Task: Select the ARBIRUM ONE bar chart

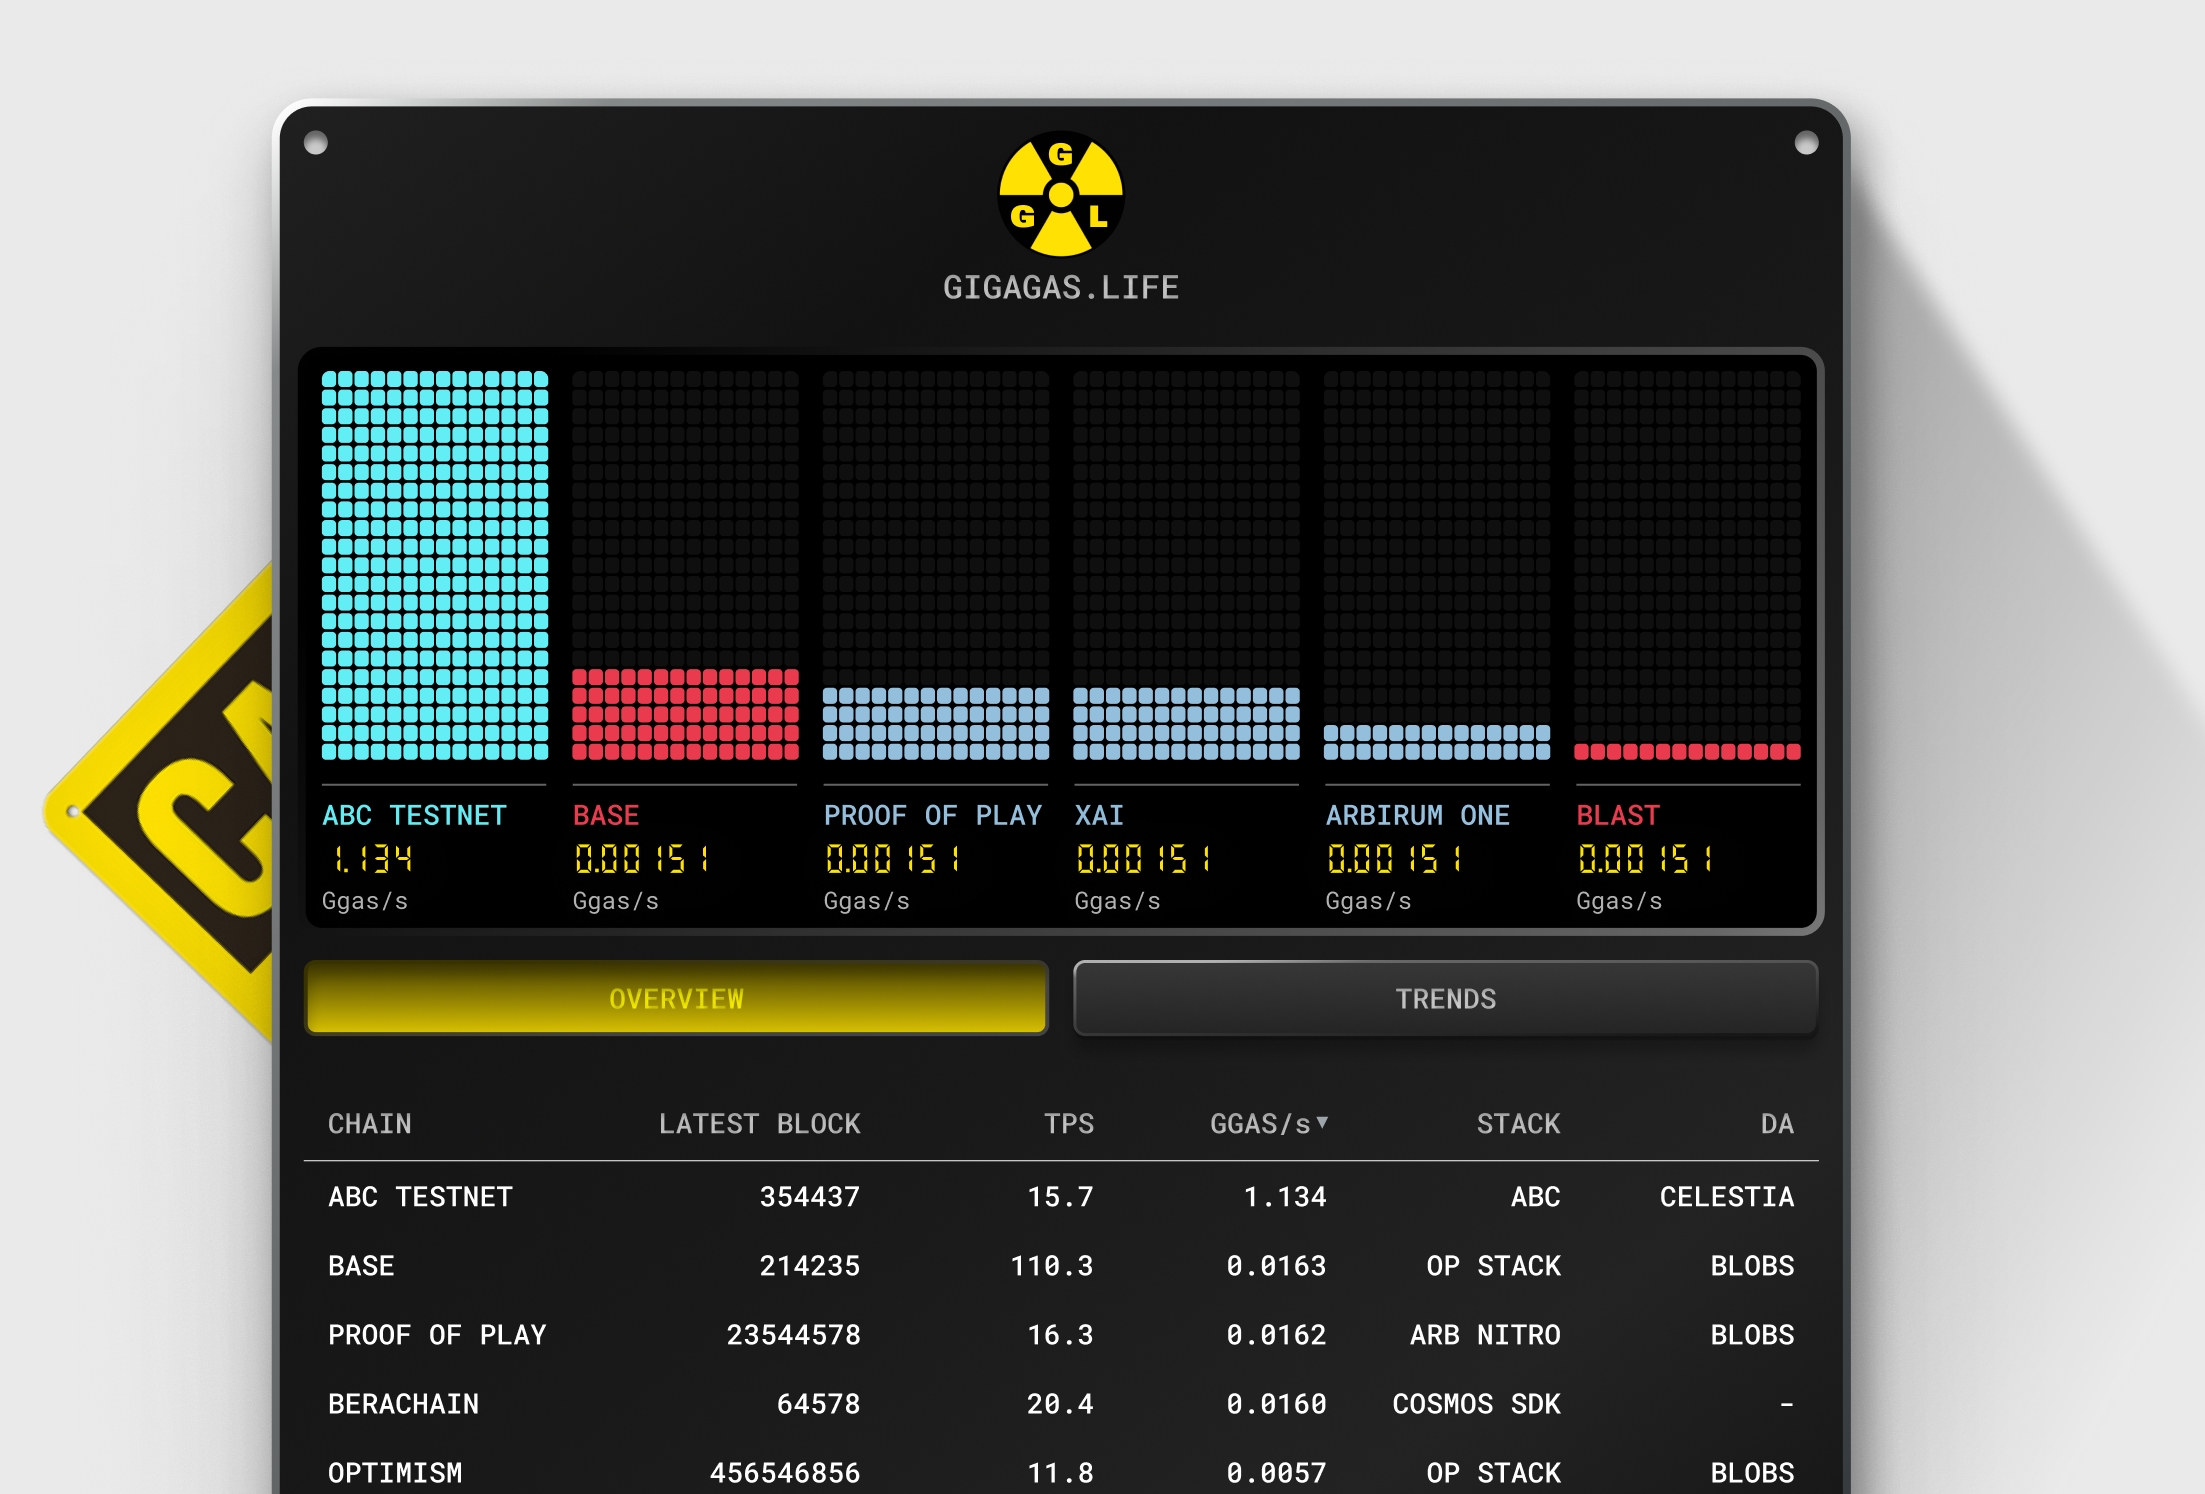Action: pos(1437,565)
